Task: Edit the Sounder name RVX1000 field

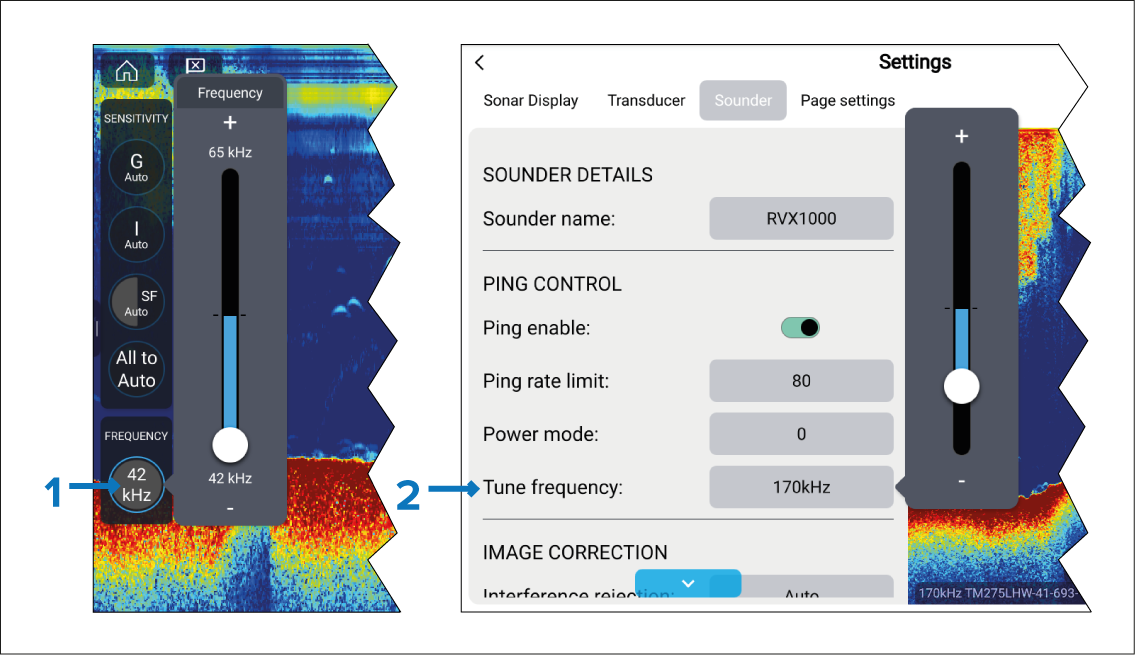Action: (x=801, y=218)
